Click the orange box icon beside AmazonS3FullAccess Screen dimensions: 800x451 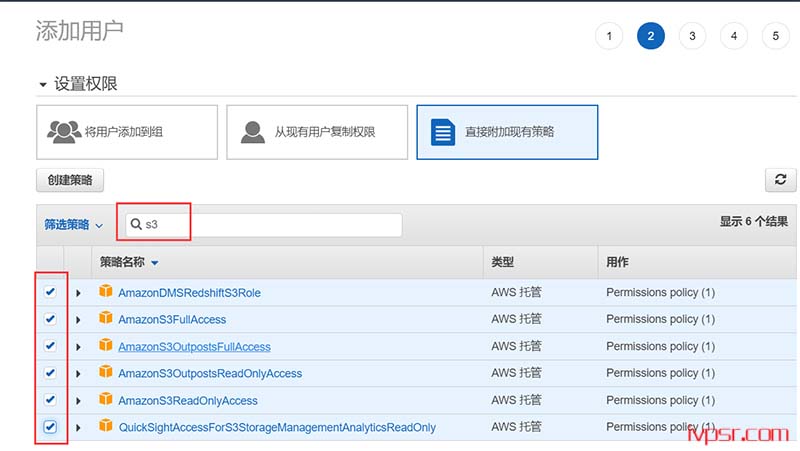[106, 318]
